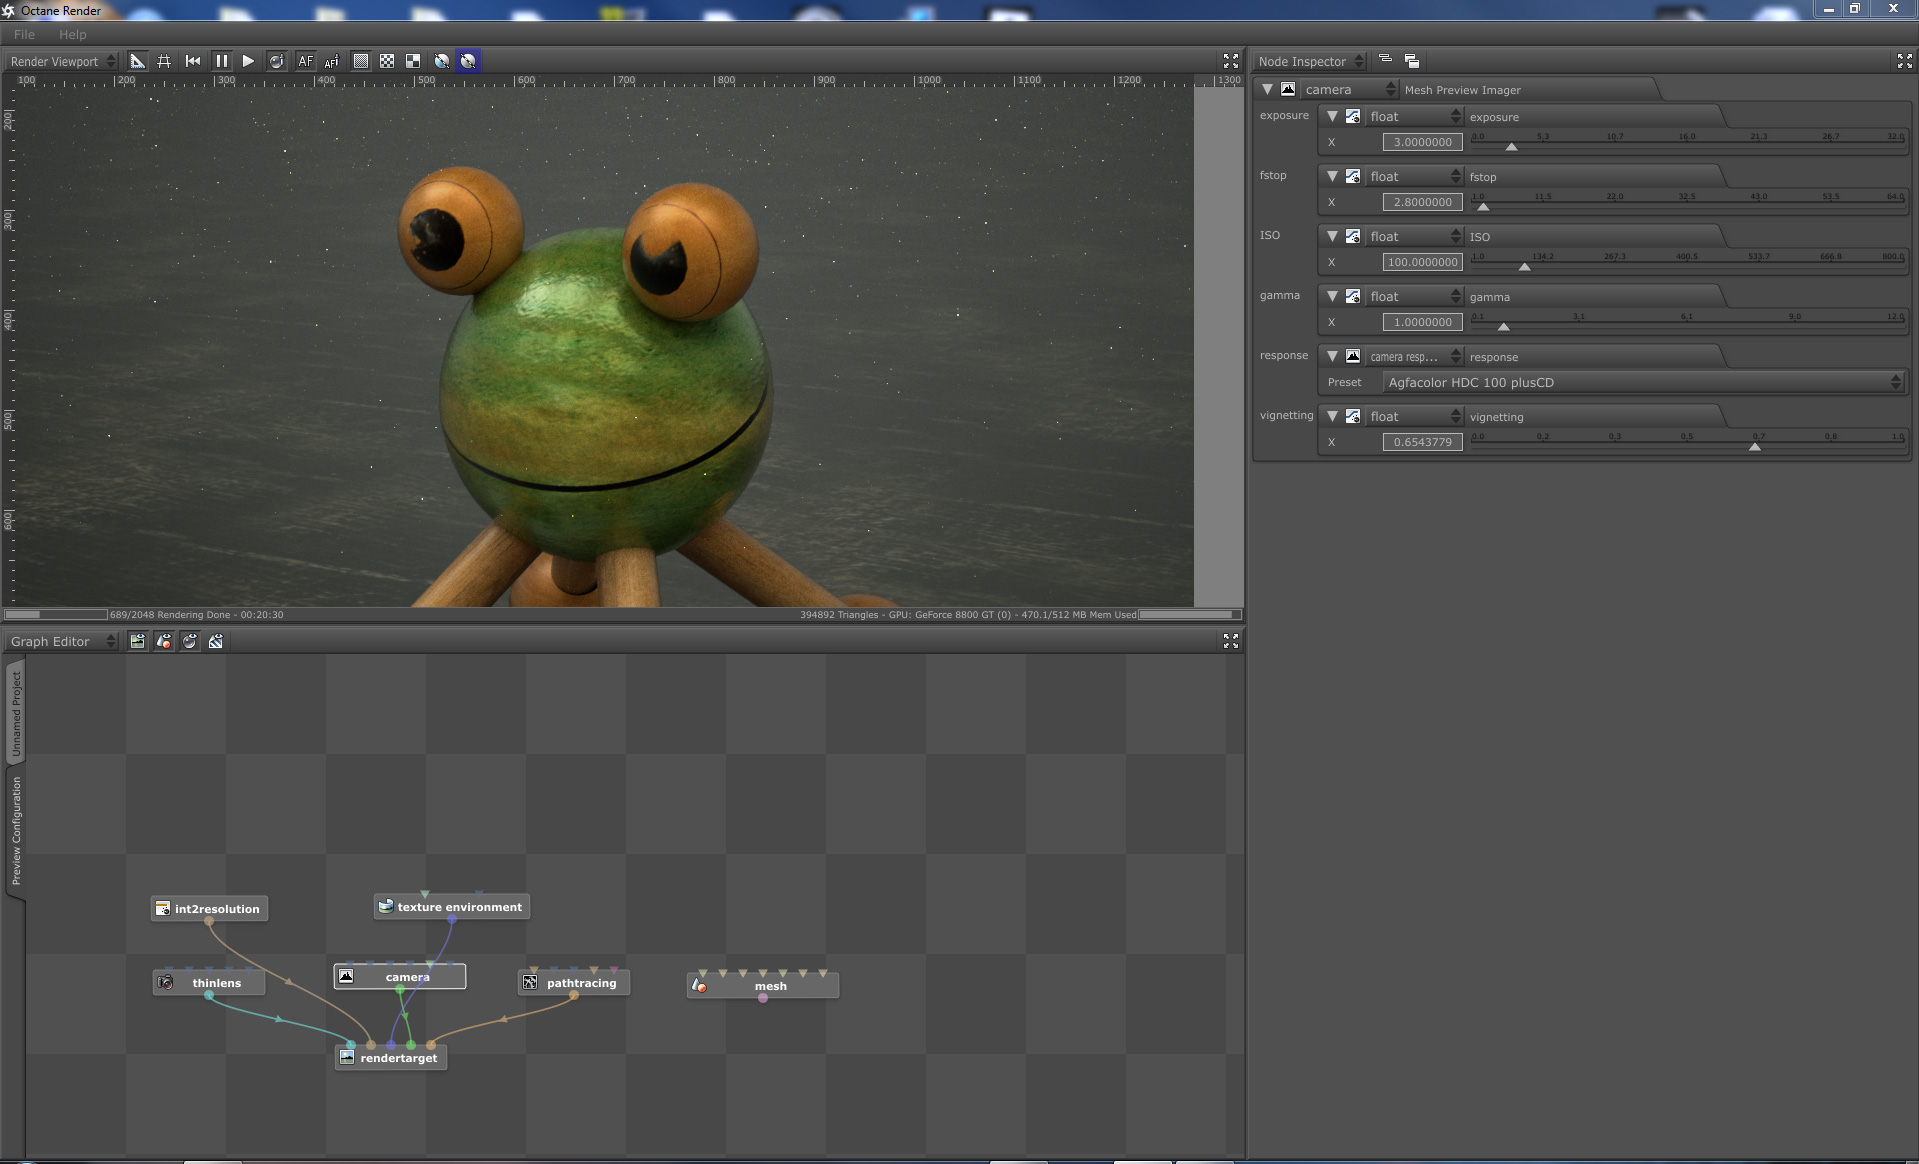
Task: Select the pathtracing node in graph
Action: tap(580, 983)
